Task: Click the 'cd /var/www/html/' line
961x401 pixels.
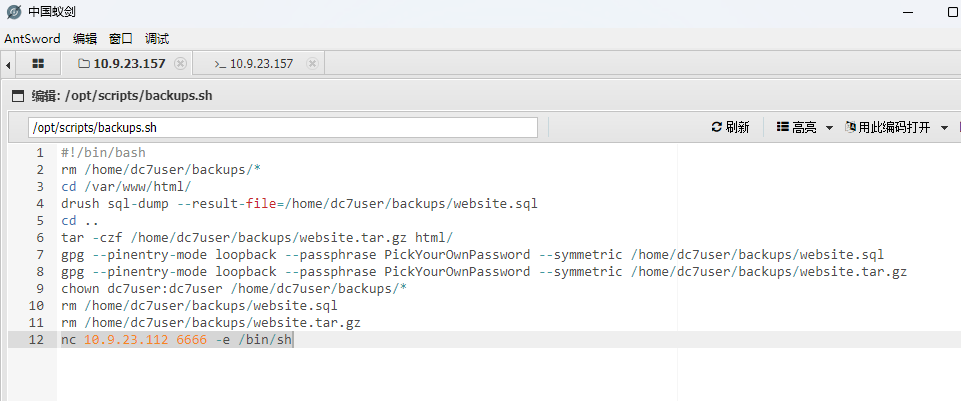Action: 126,186
